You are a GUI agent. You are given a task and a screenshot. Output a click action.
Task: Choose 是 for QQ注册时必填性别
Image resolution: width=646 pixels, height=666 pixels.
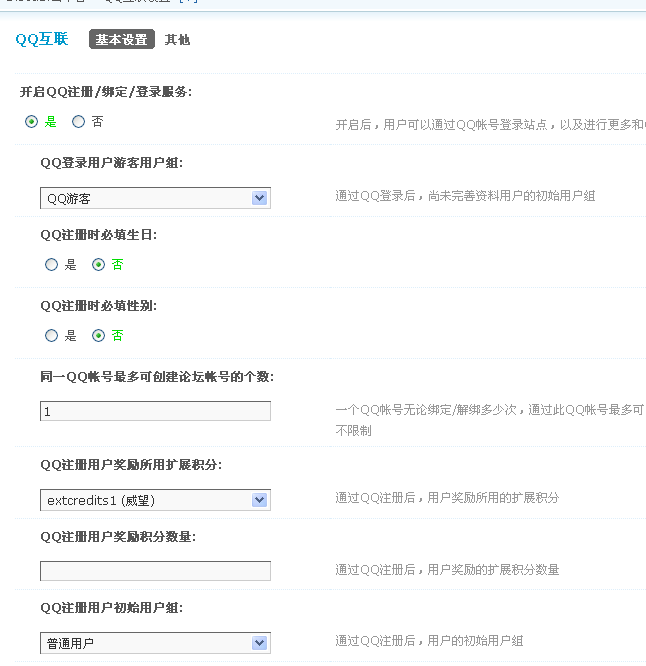pos(52,336)
